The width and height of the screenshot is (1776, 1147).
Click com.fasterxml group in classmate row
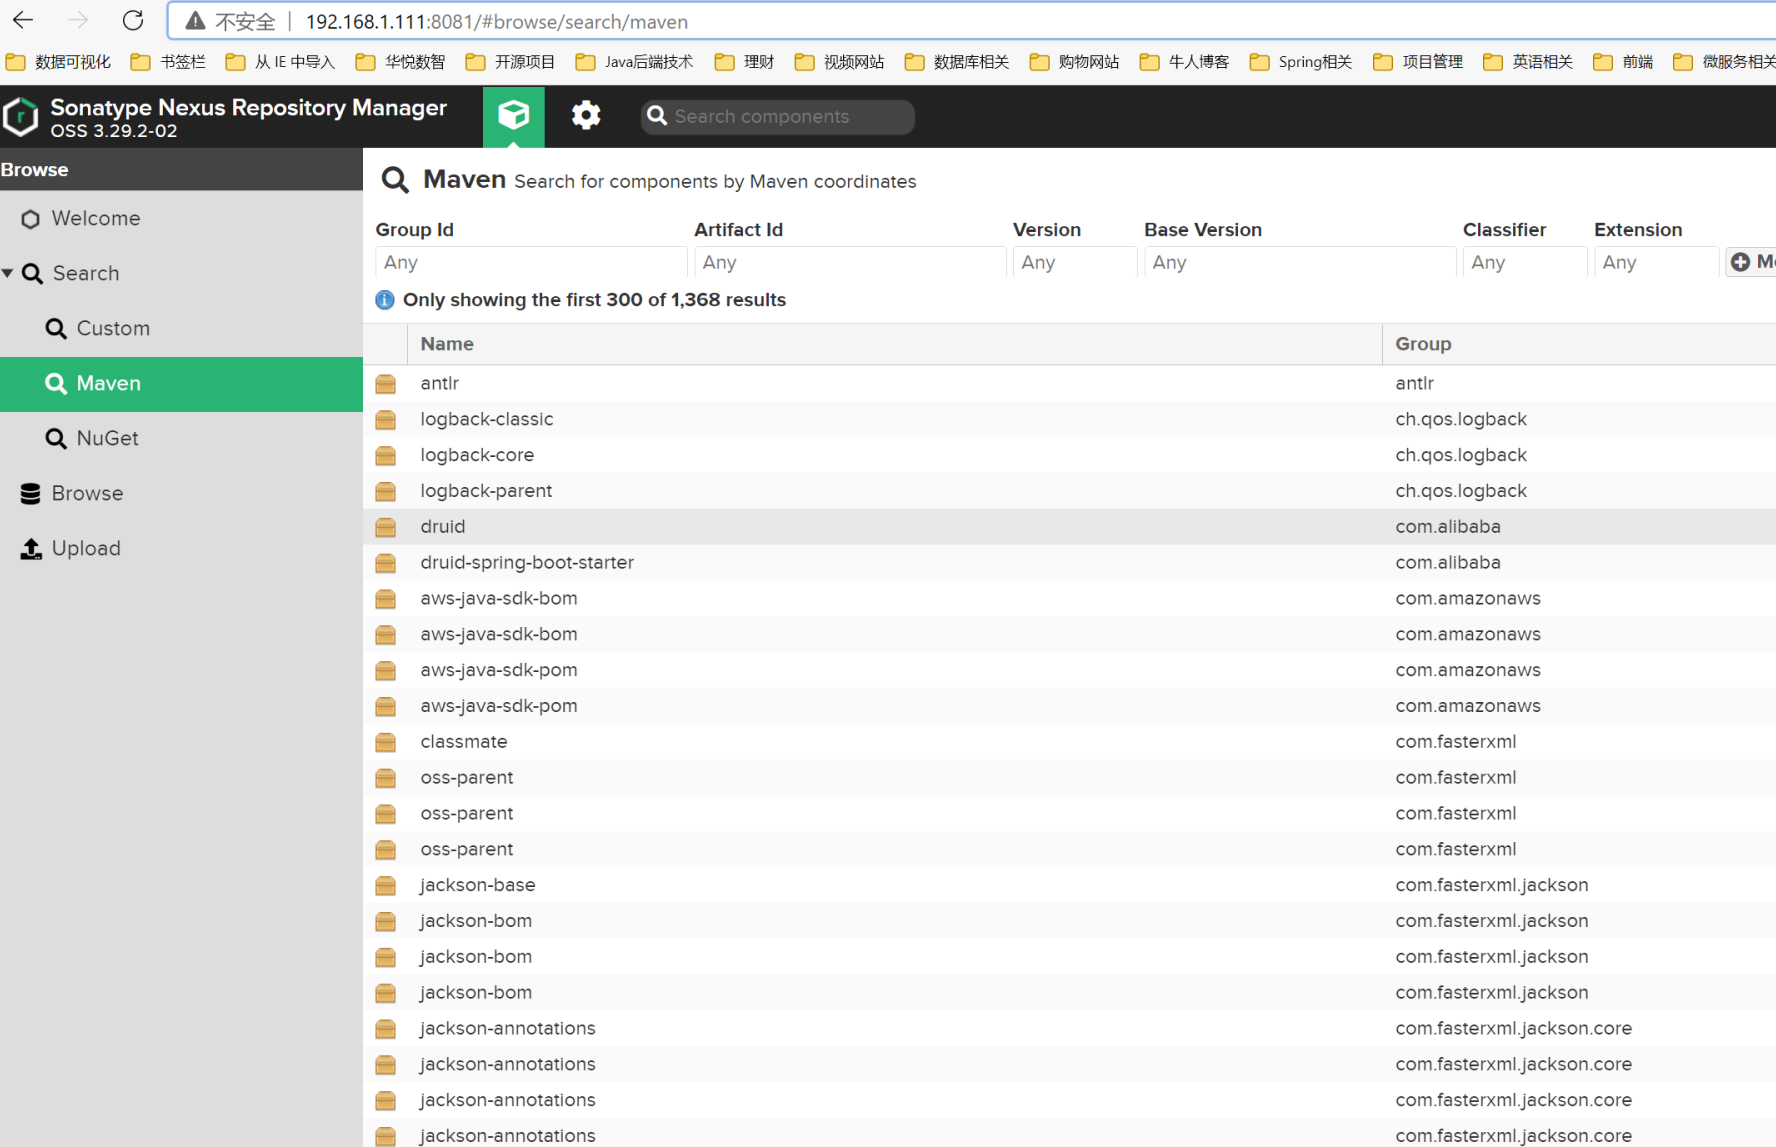tap(1456, 742)
